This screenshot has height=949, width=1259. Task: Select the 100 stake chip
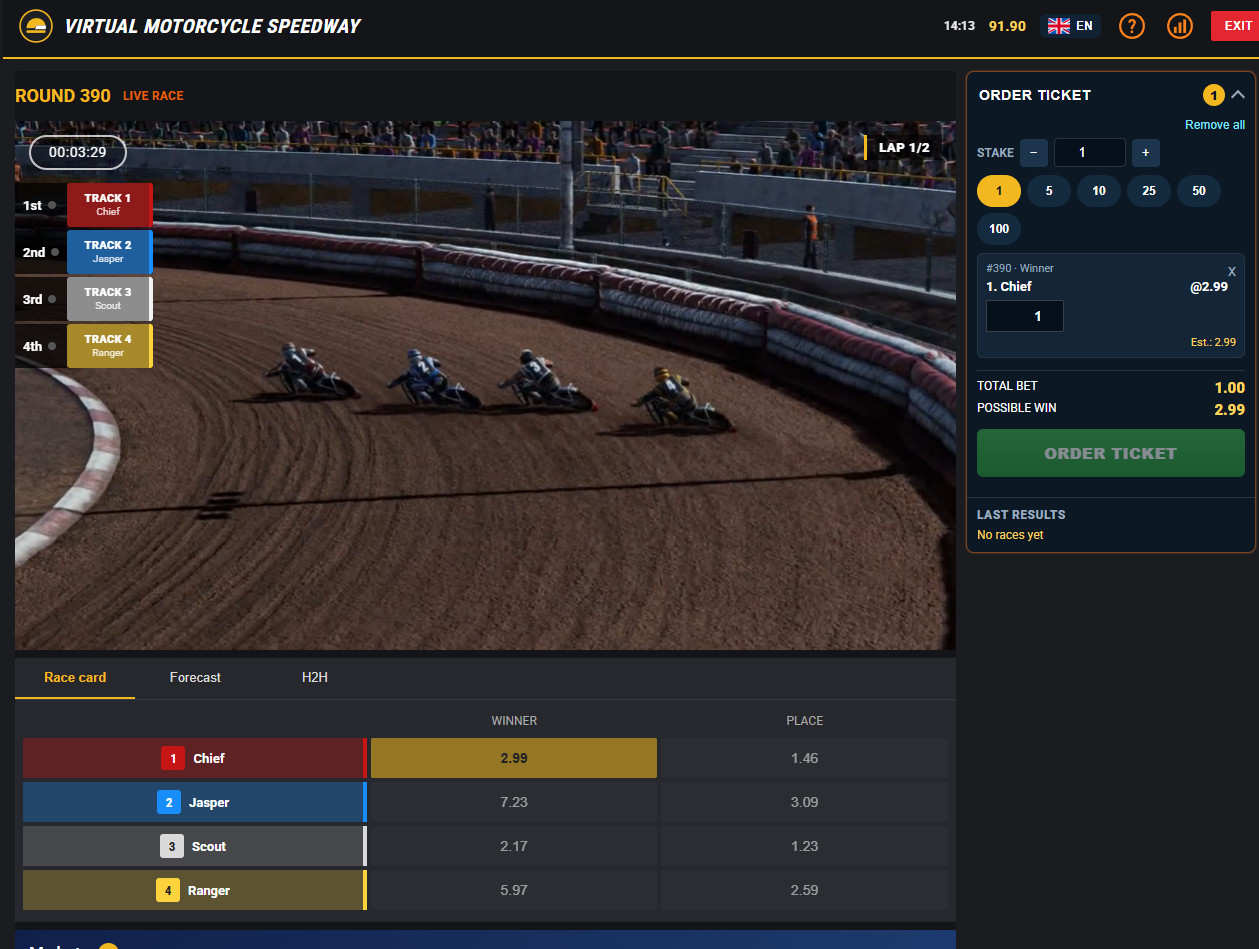[x=999, y=229]
